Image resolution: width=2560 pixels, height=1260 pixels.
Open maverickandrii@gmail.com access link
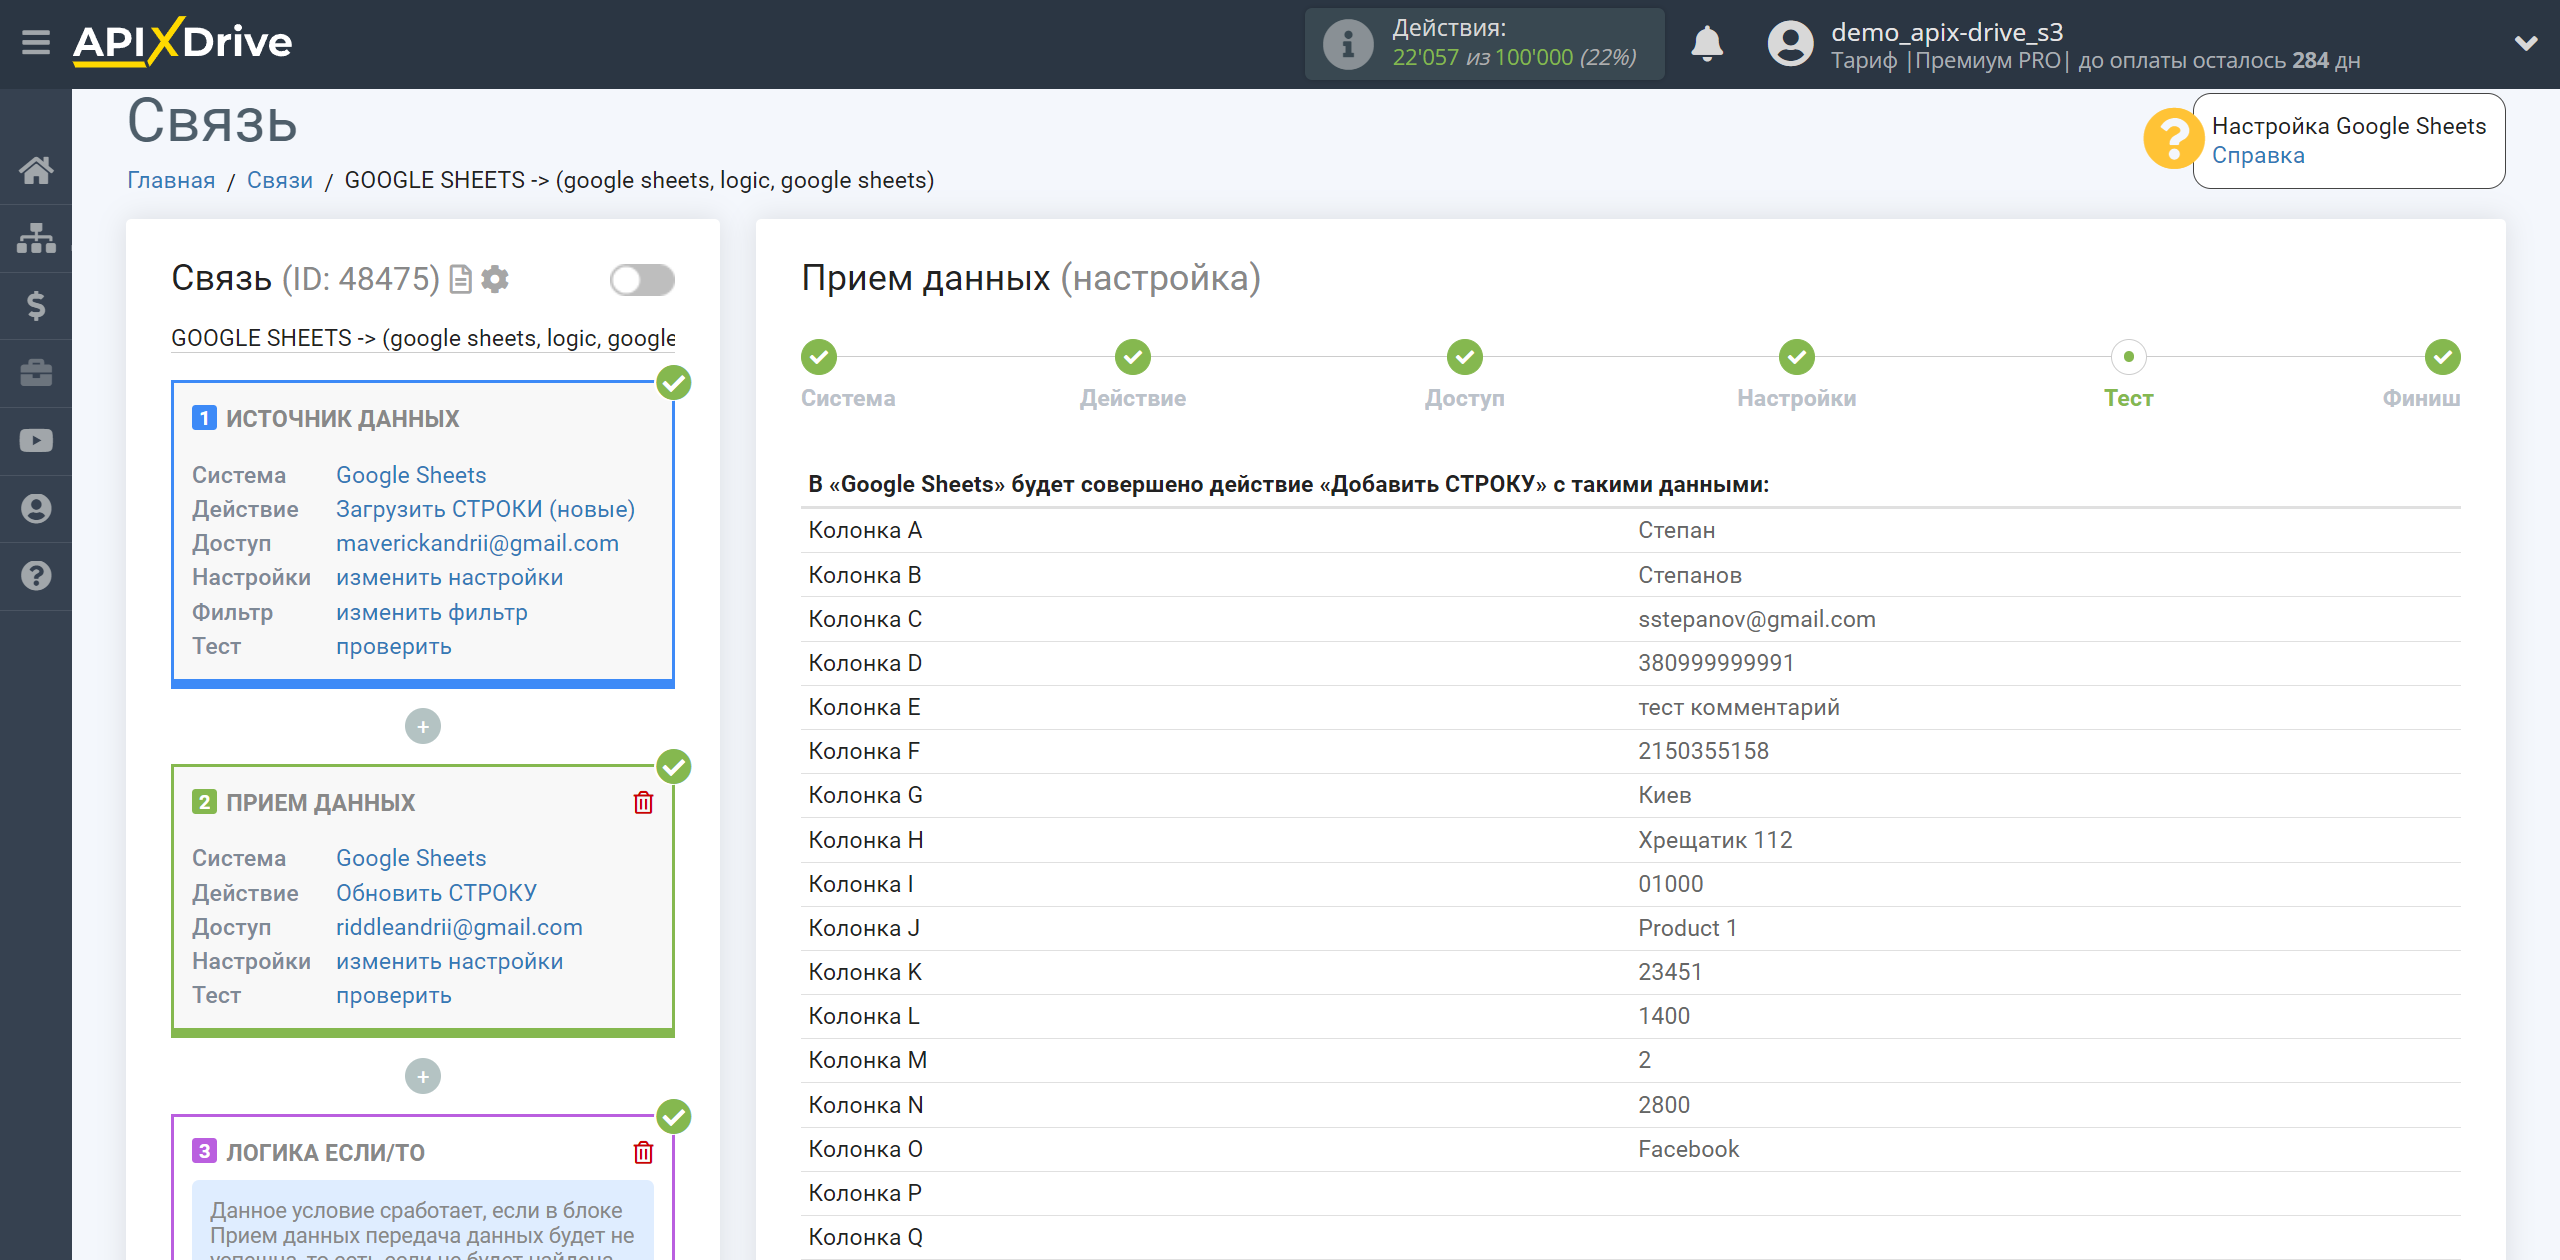(477, 543)
